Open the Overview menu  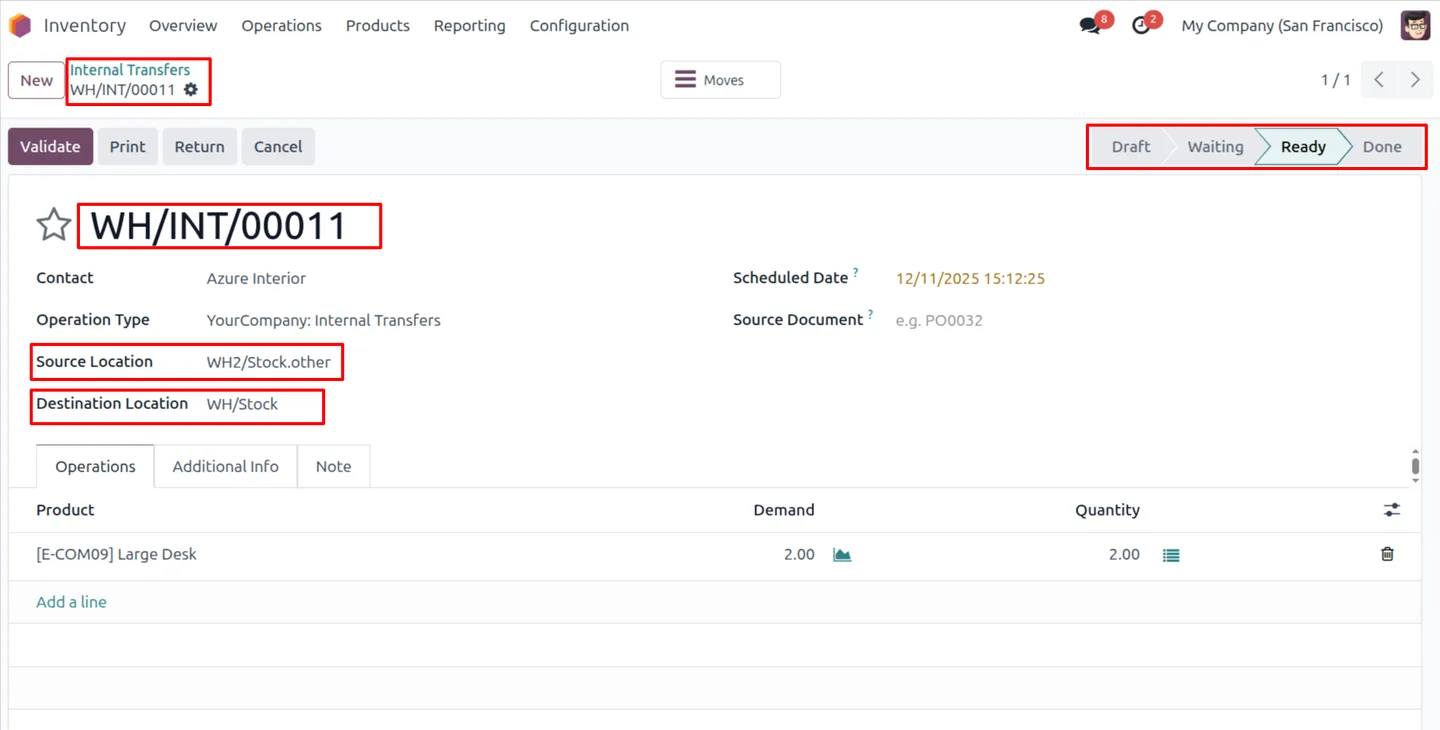tap(183, 26)
